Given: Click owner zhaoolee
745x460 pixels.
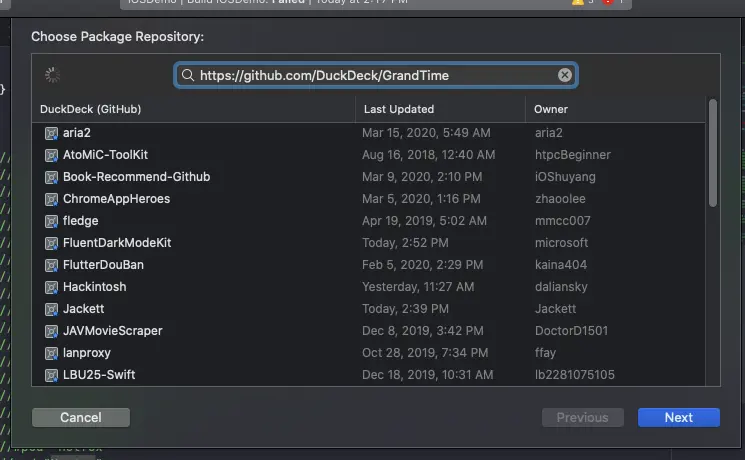Looking at the screenshot, I should point(560,199).
